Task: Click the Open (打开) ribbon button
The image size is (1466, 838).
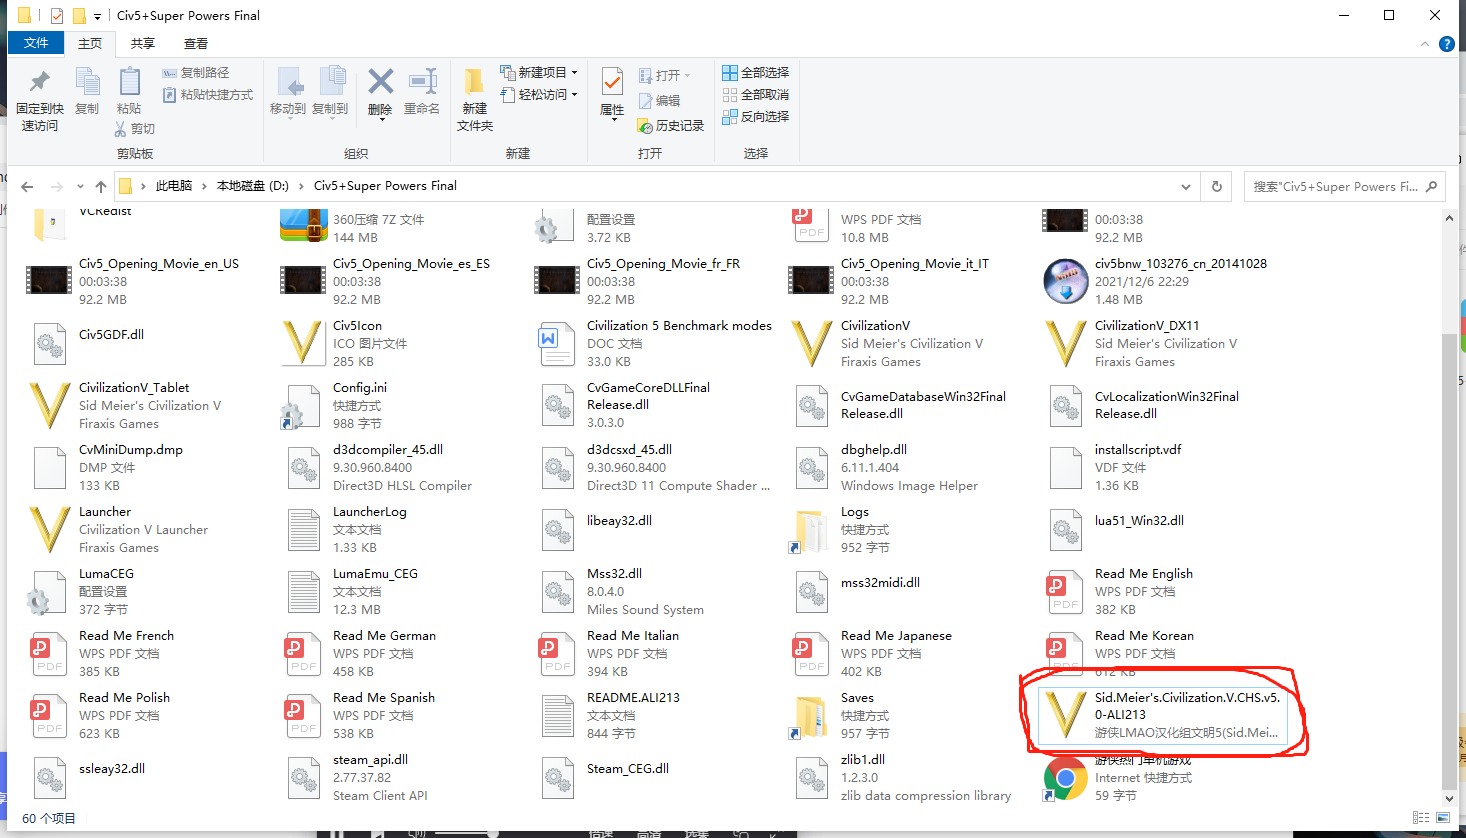Action: [x=664, y=75]
